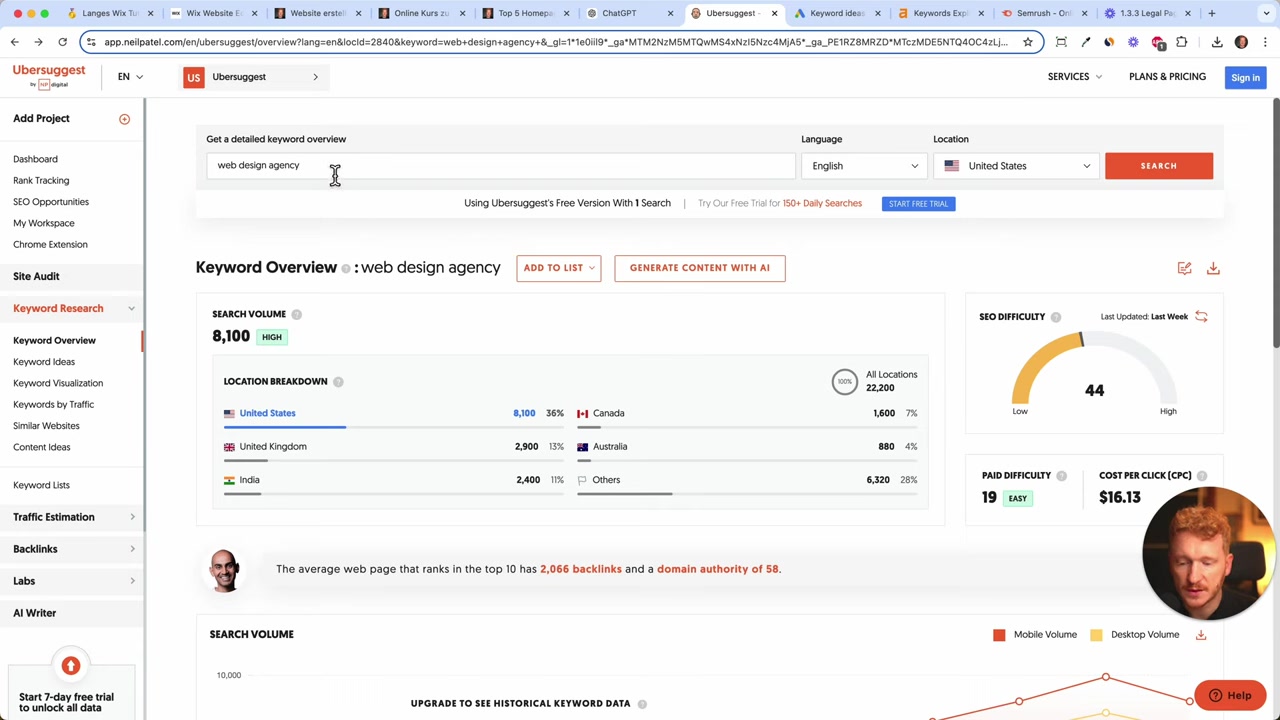Screen dimensions: 1280x720
Task: Click the 2,066 backlinks link
Action: click(581, 569)
